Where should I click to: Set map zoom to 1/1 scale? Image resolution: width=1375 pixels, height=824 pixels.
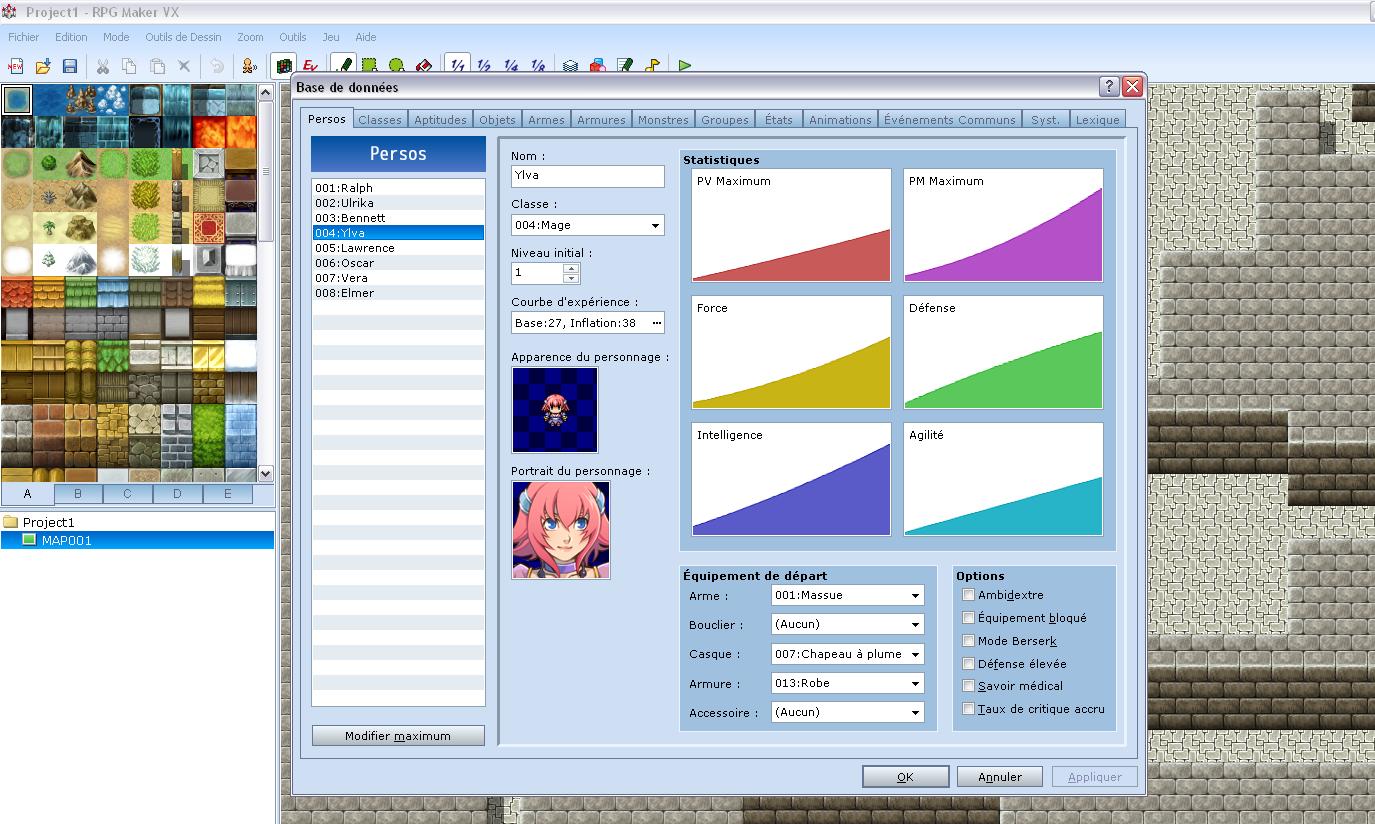coord(457,66)
